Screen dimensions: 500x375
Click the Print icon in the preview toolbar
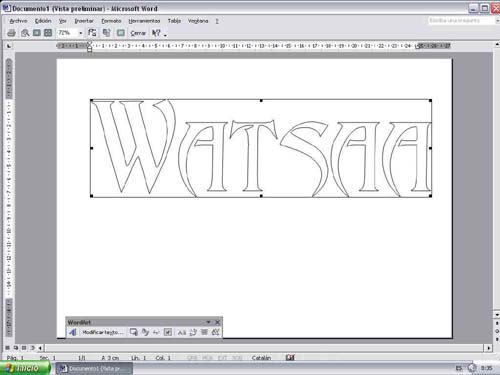tap(11, 33)
